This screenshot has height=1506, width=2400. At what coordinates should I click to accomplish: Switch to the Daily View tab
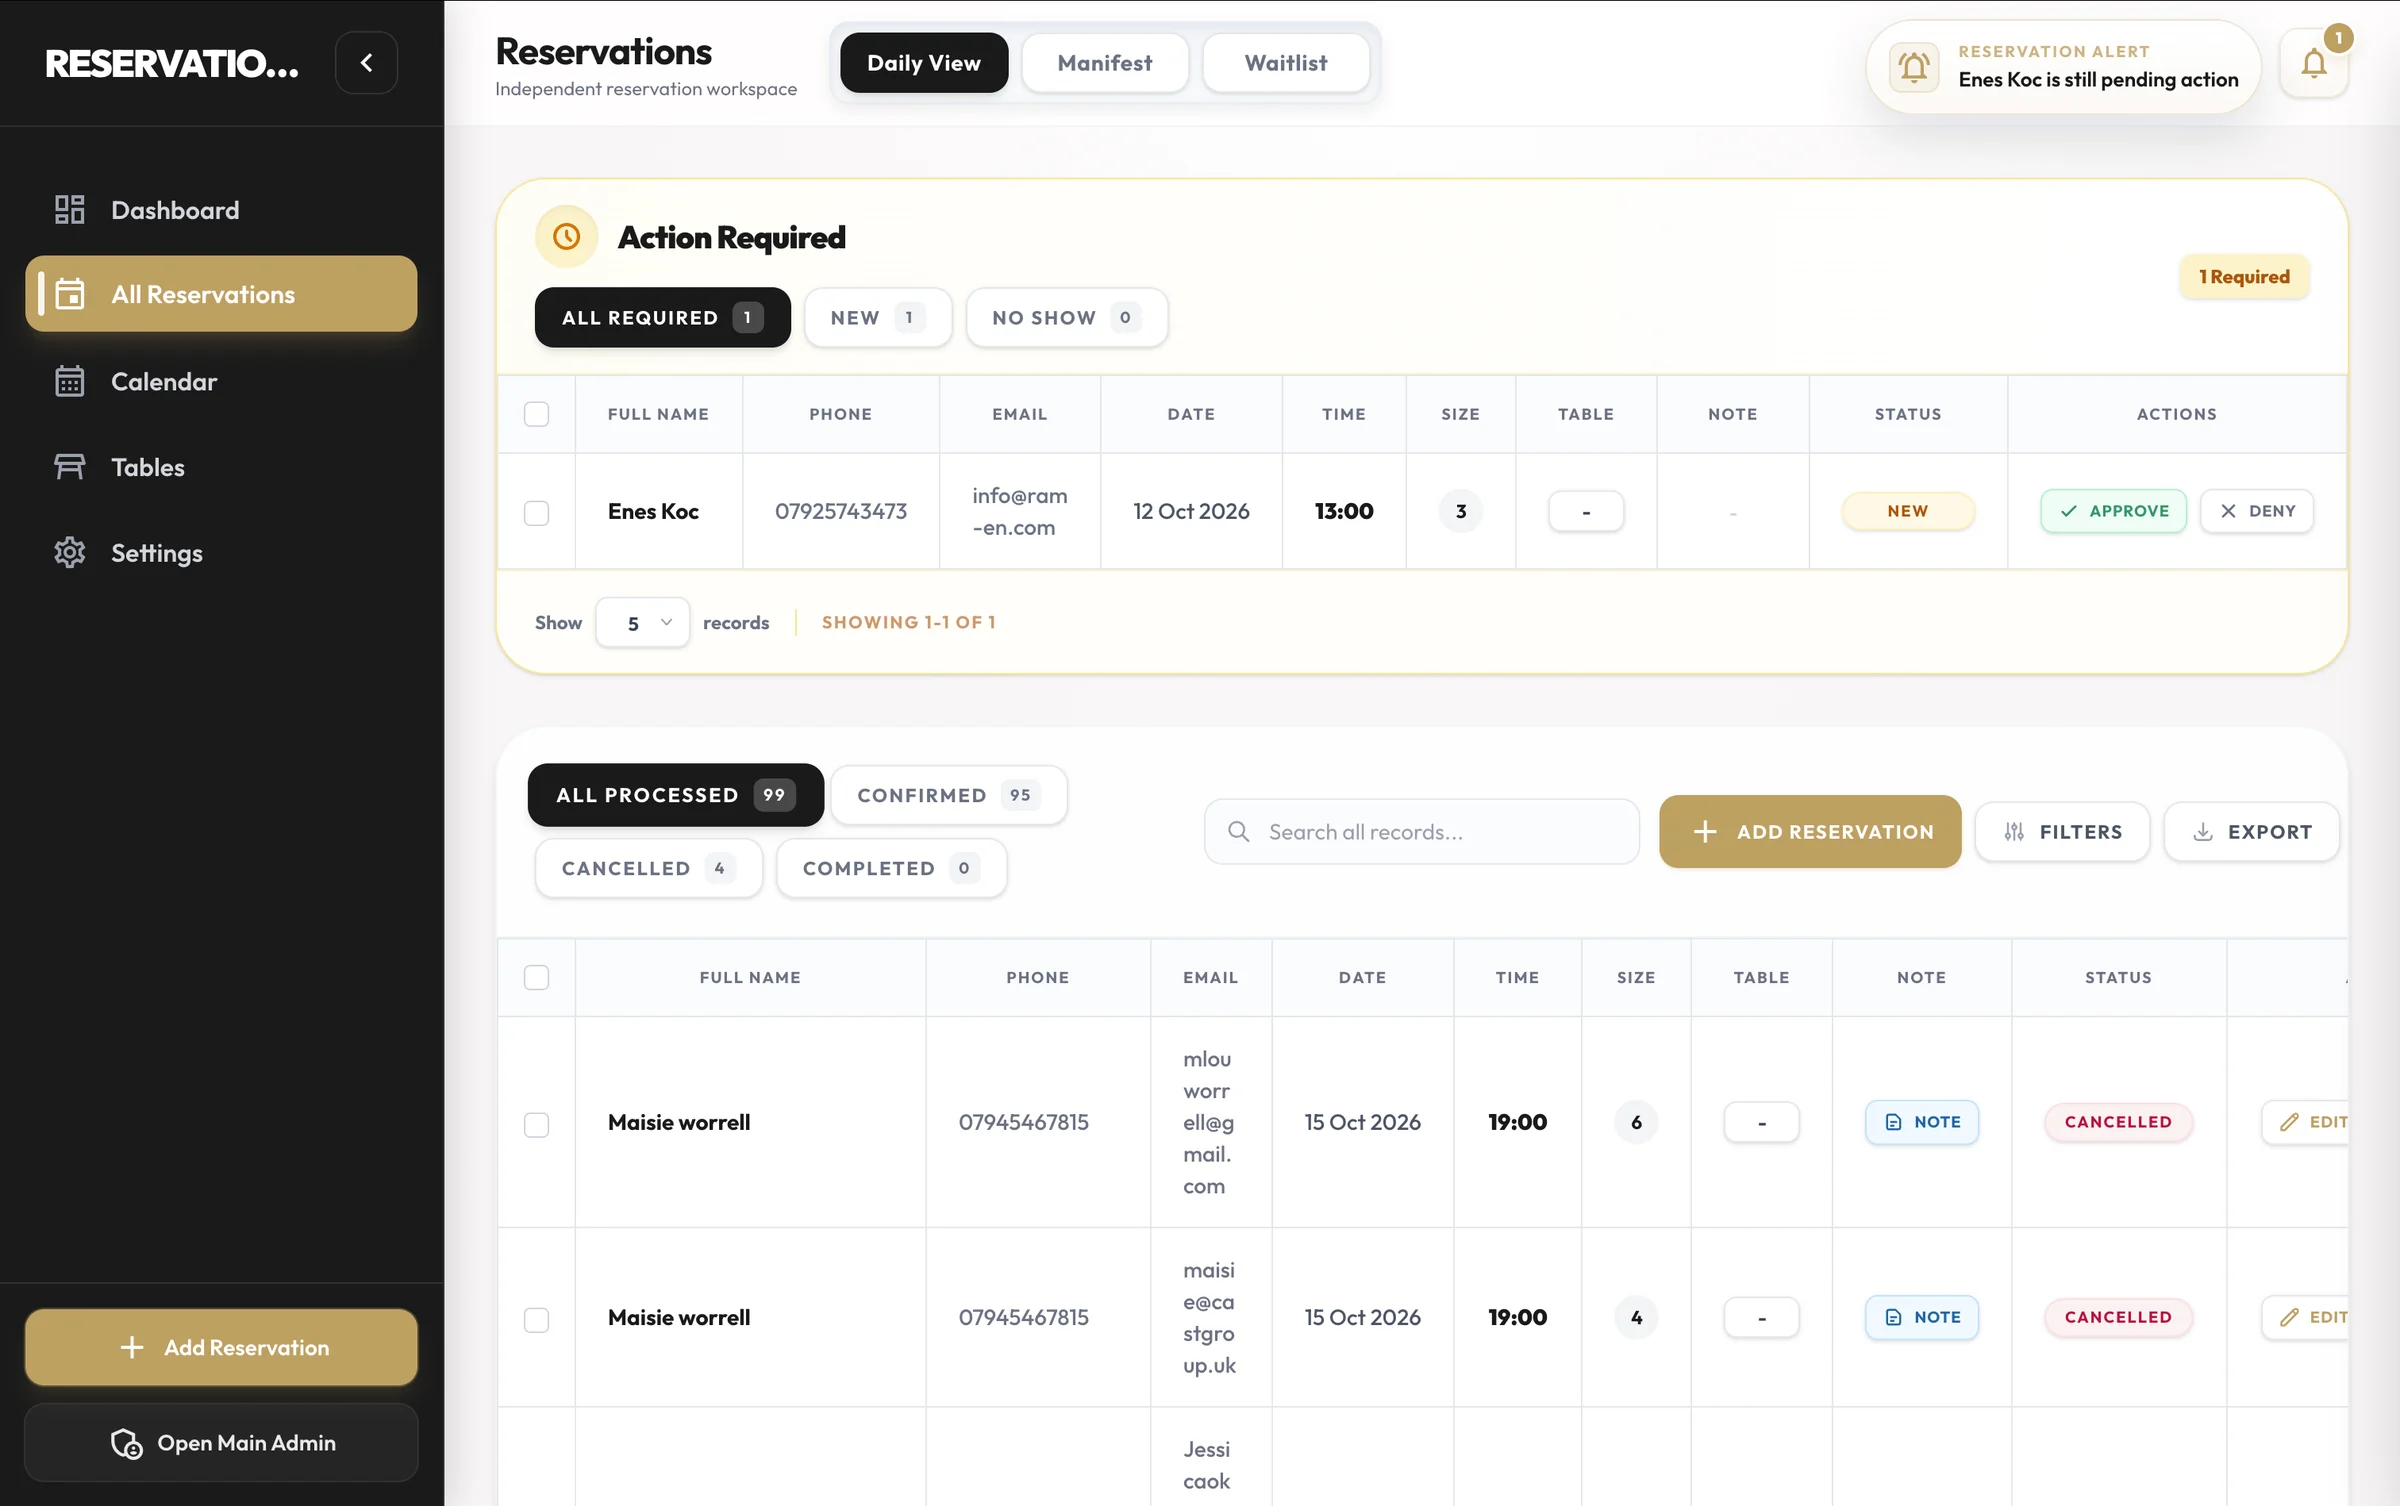click(924, 63)
